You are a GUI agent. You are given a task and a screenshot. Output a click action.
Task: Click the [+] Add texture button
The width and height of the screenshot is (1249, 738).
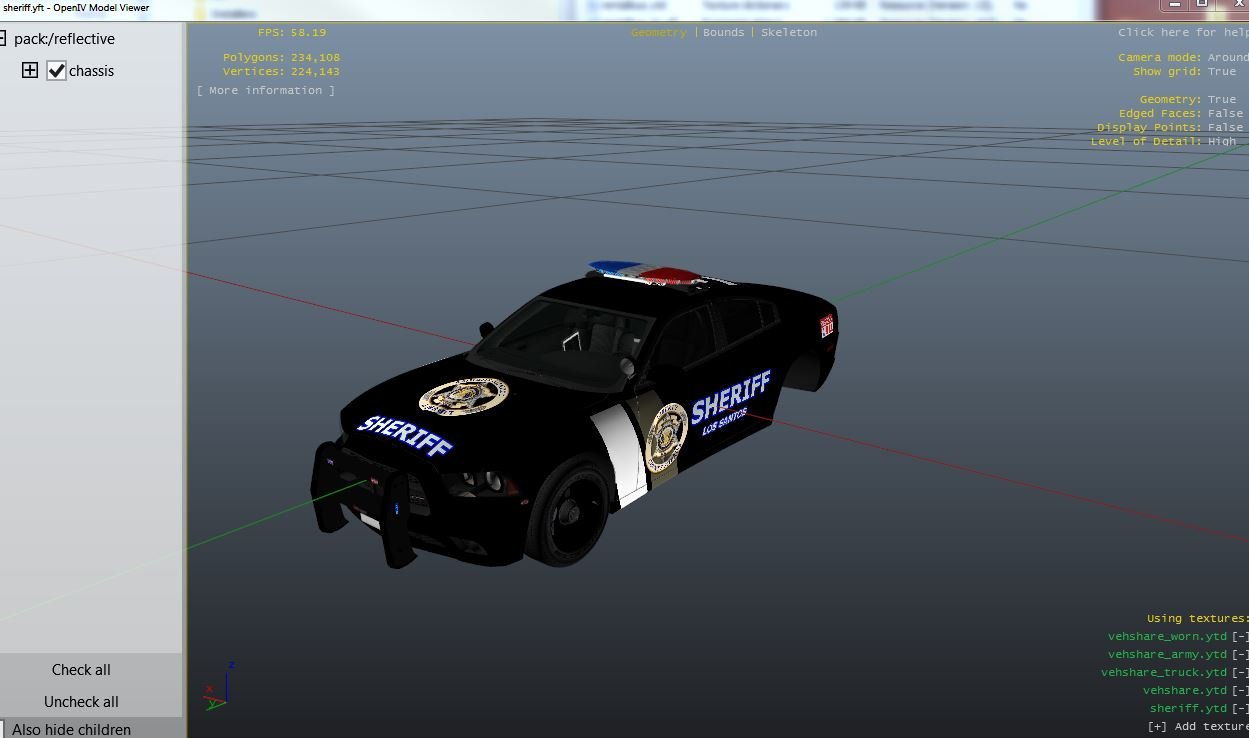pos(1198,726)
